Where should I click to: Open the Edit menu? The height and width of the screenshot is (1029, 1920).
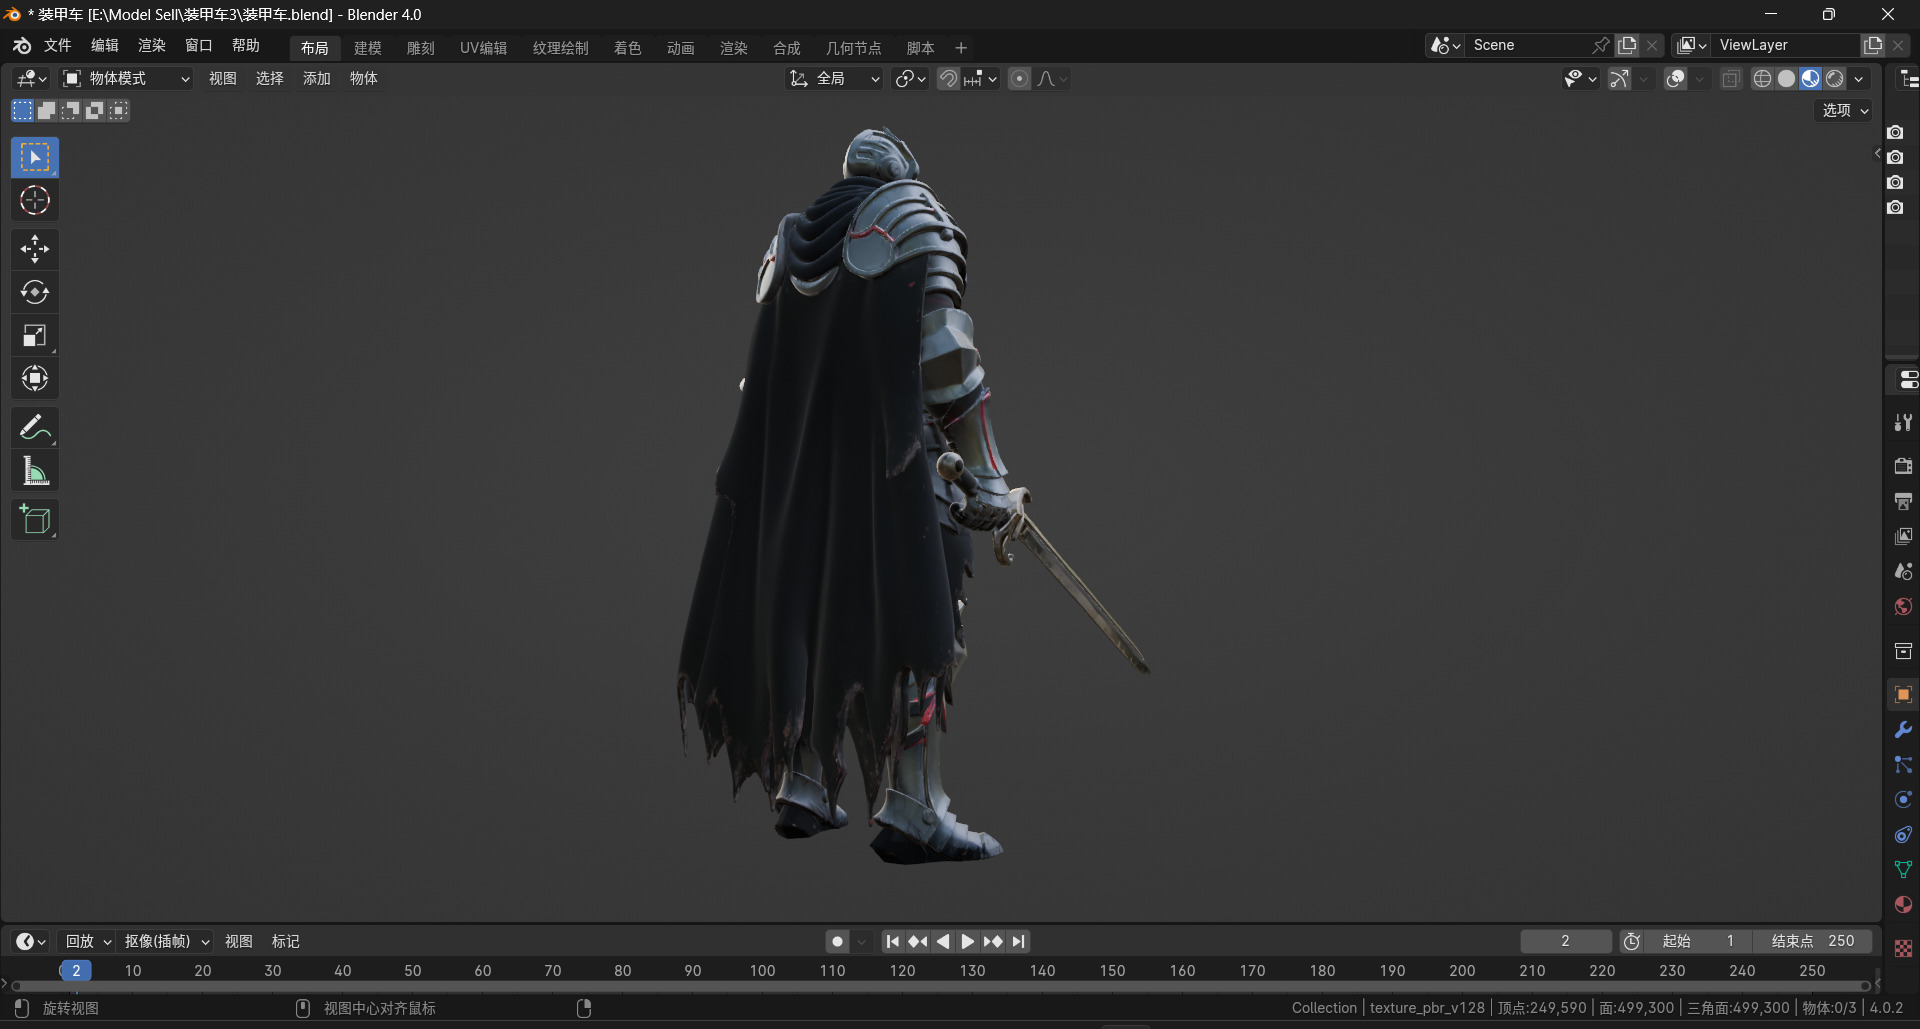tap(105, 46)
